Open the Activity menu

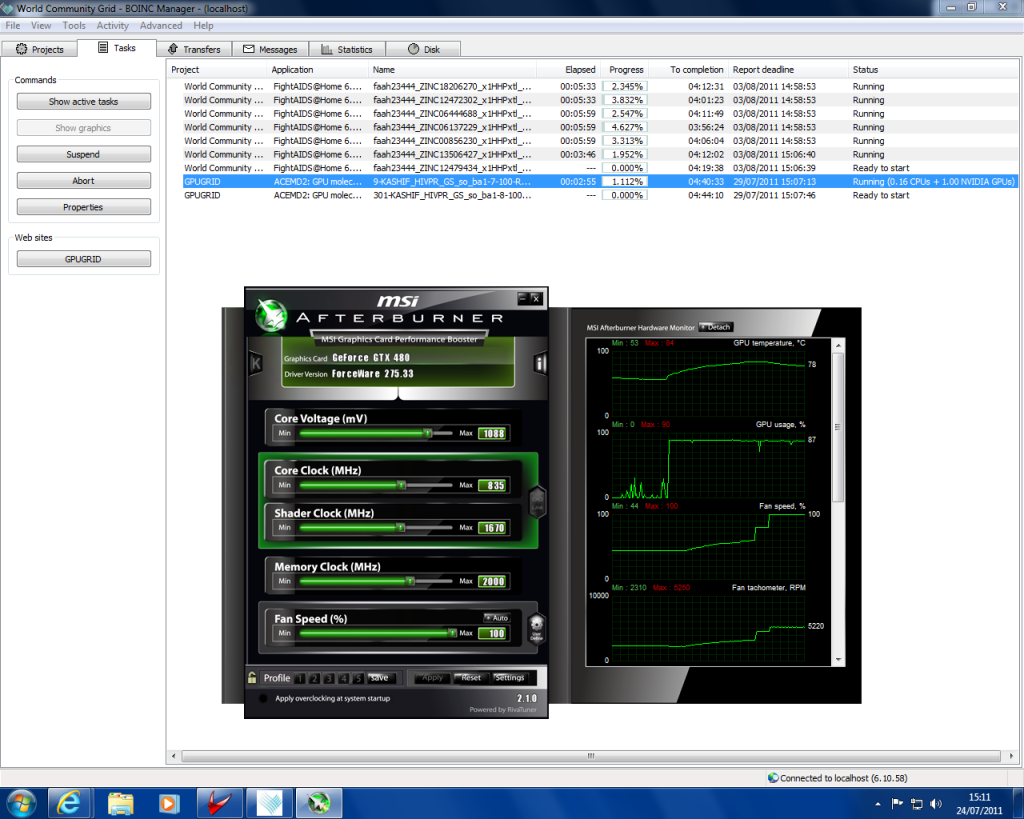tap(112, 25)
